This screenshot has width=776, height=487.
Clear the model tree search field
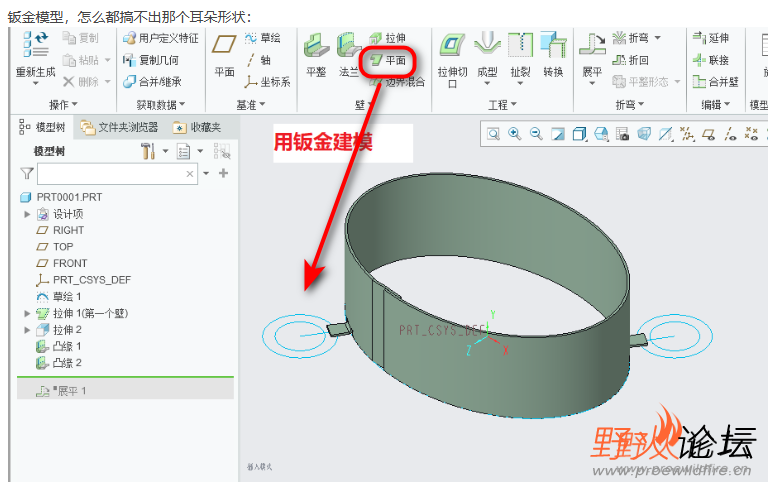tap(190, 174)
